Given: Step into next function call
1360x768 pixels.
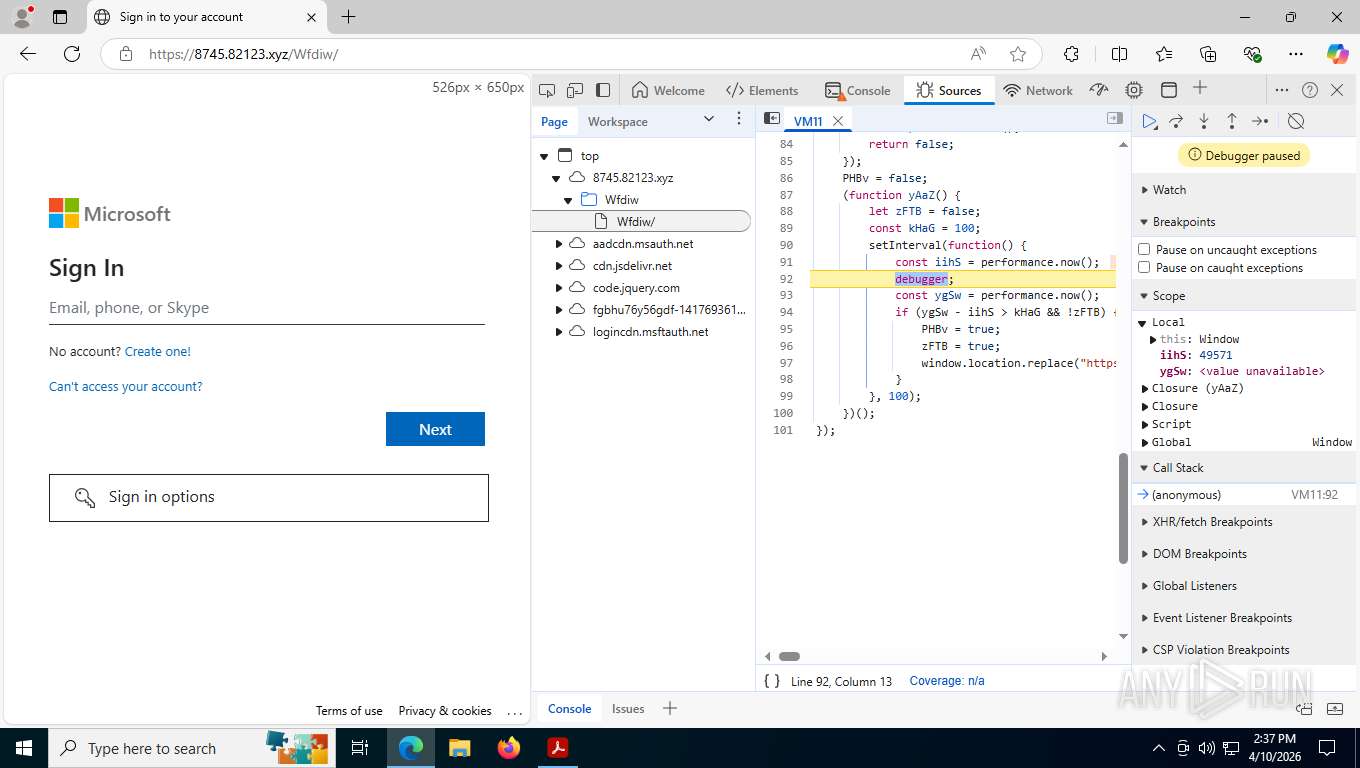Looking at the screenshot, I should [1204, 121].
